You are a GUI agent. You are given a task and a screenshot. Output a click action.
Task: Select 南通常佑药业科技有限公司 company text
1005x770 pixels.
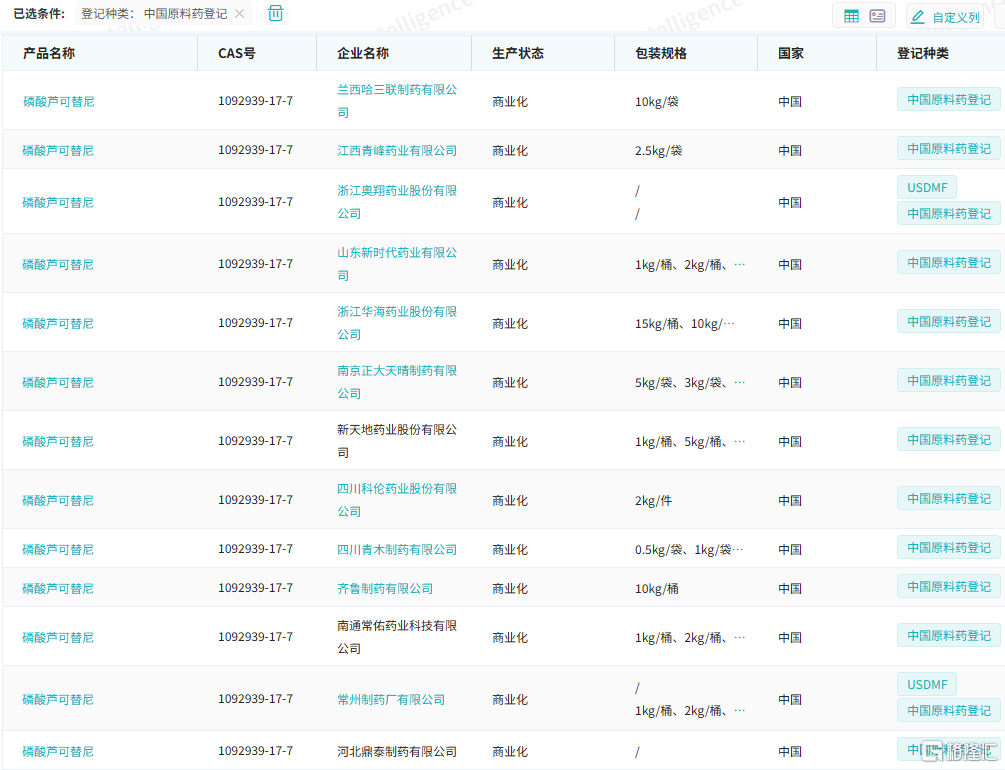(397, 637)
